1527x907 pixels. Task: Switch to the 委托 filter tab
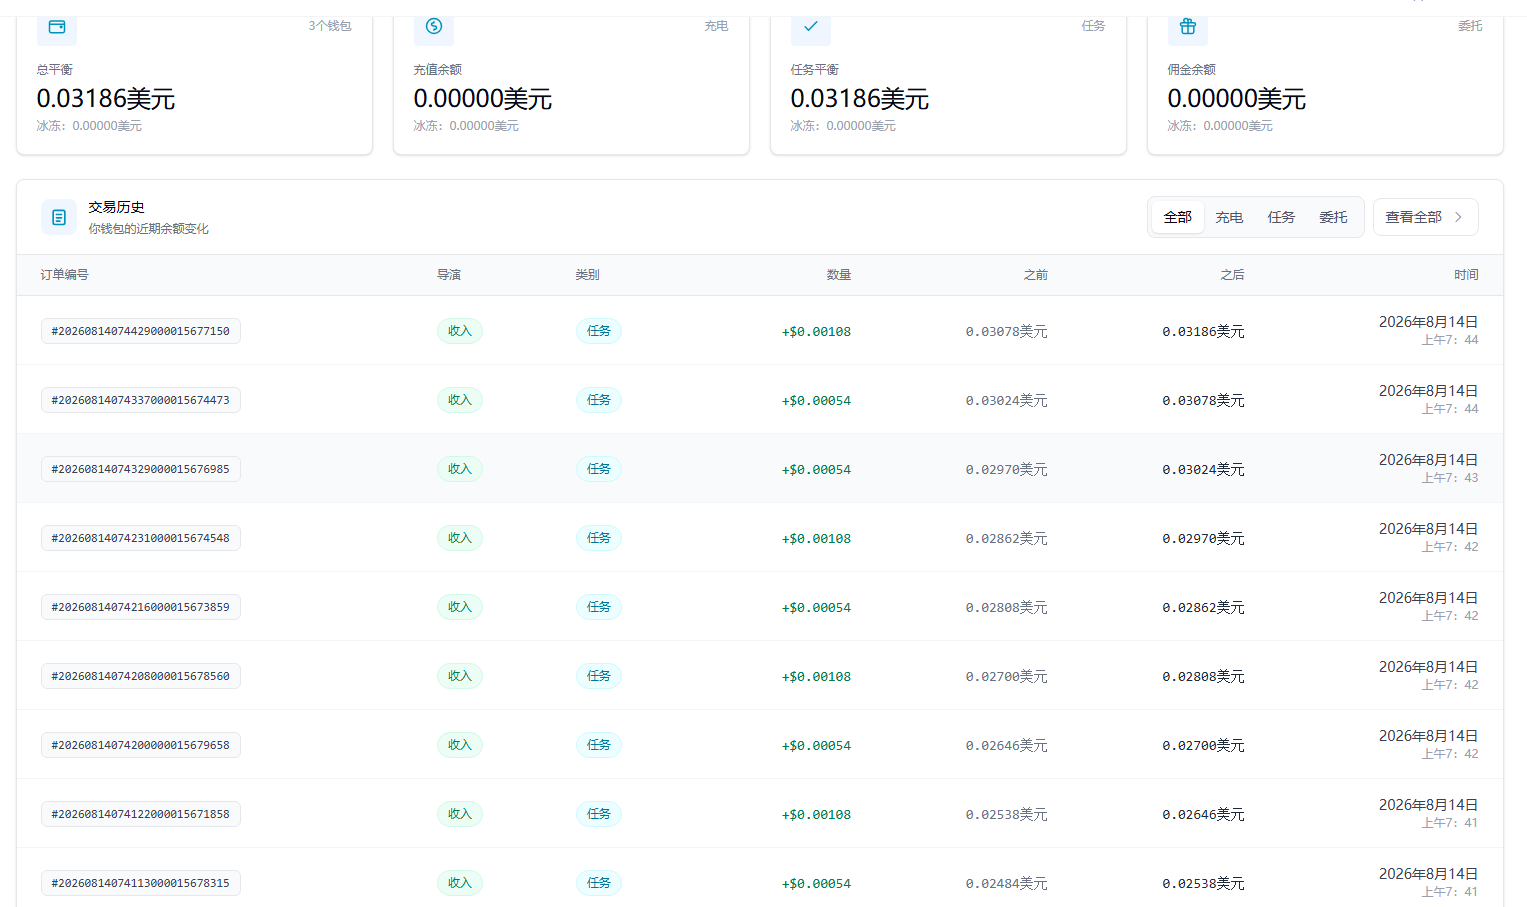(1333, 217)
